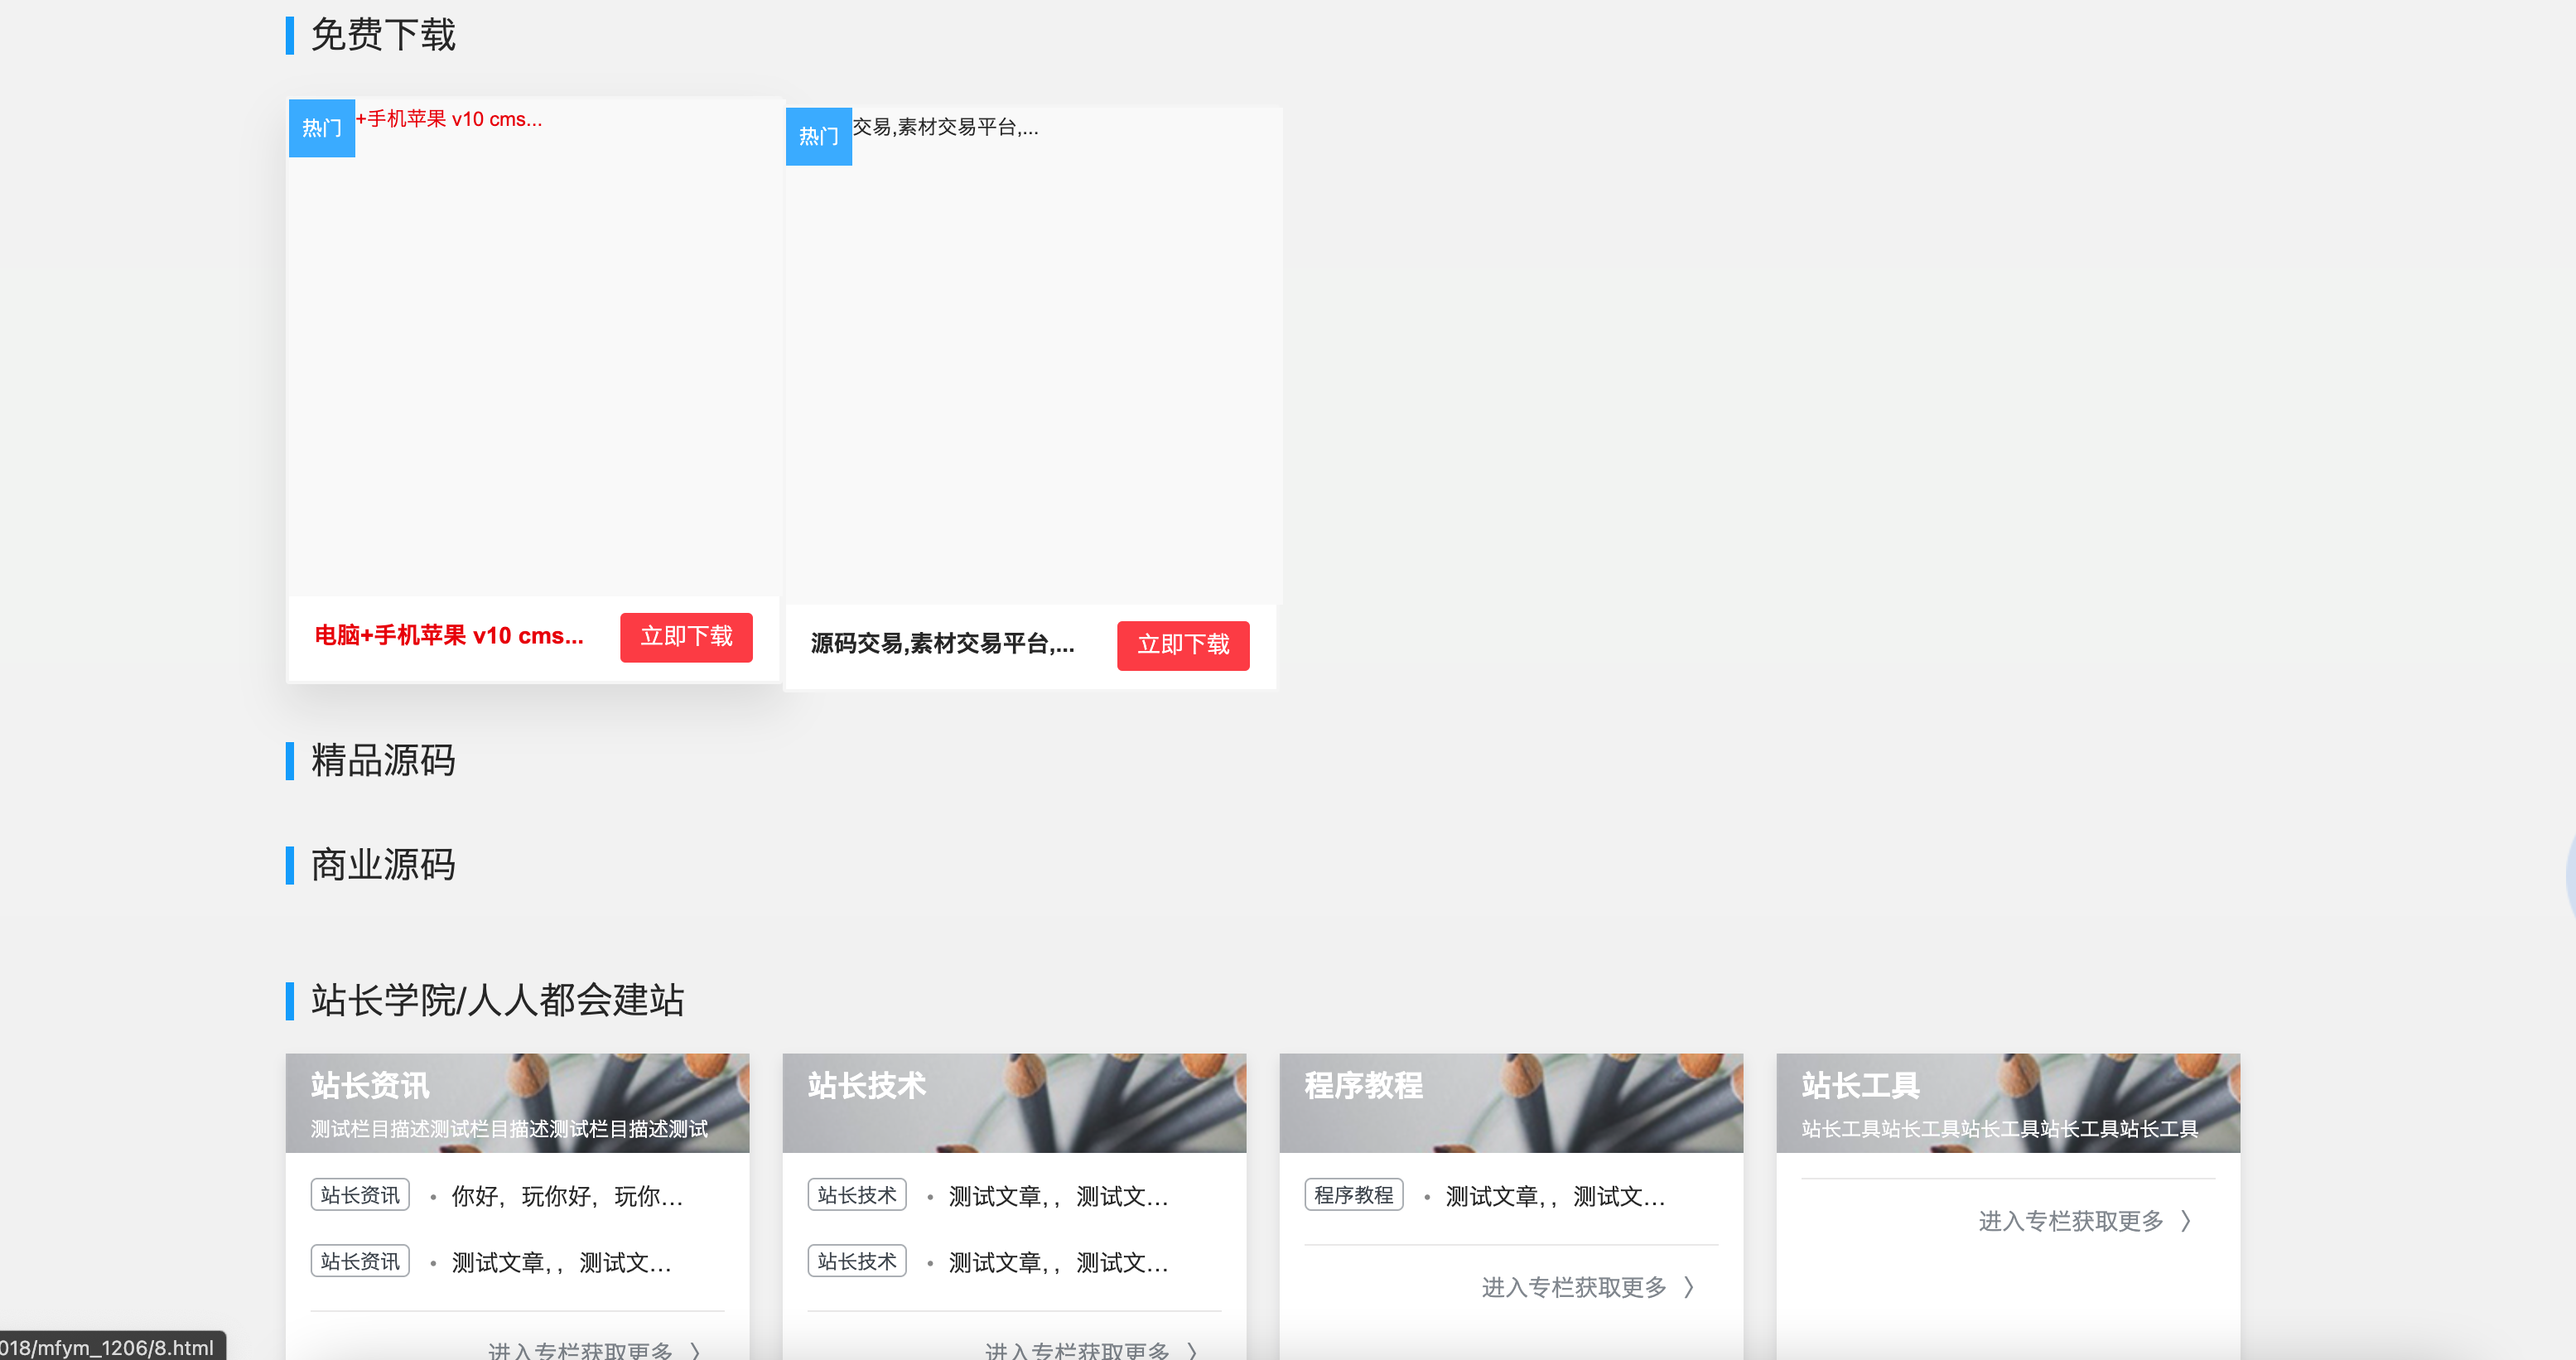Click 进入专栏获取更多 in the 站长技术 card

1077,1350
